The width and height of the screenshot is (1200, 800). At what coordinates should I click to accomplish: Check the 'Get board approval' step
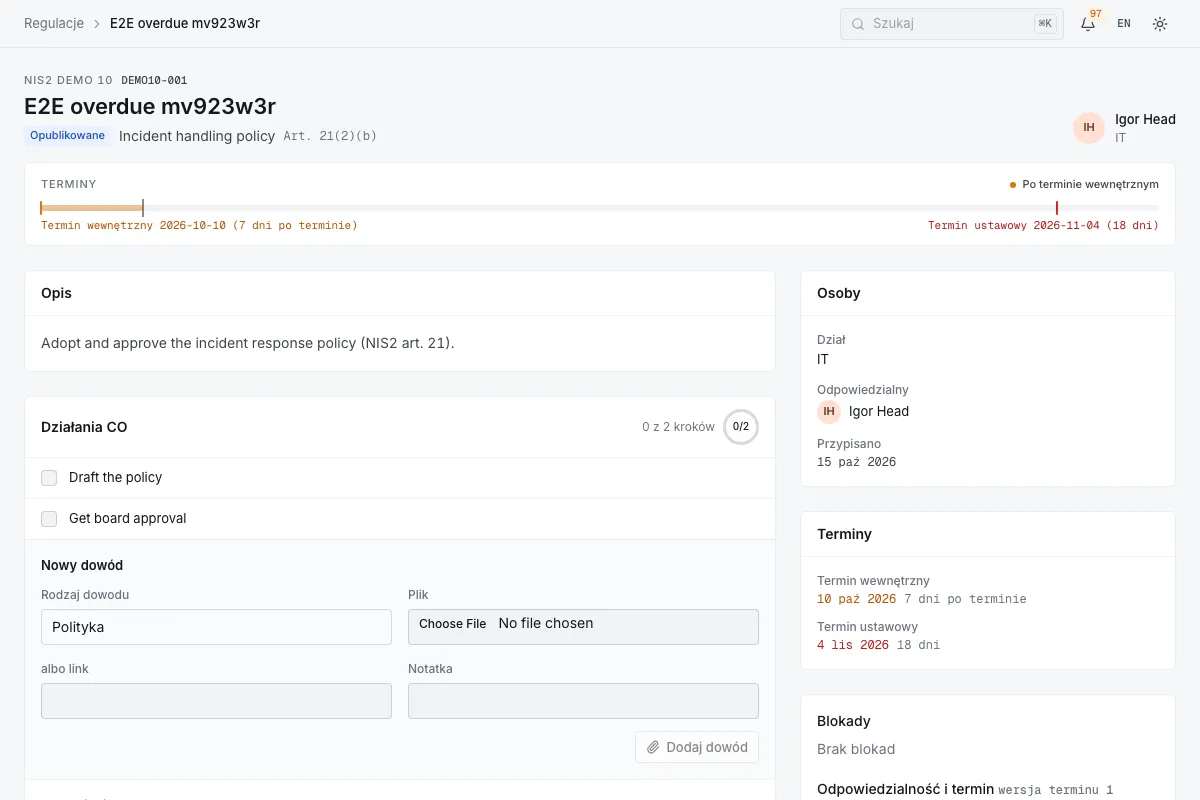[49, 519]
